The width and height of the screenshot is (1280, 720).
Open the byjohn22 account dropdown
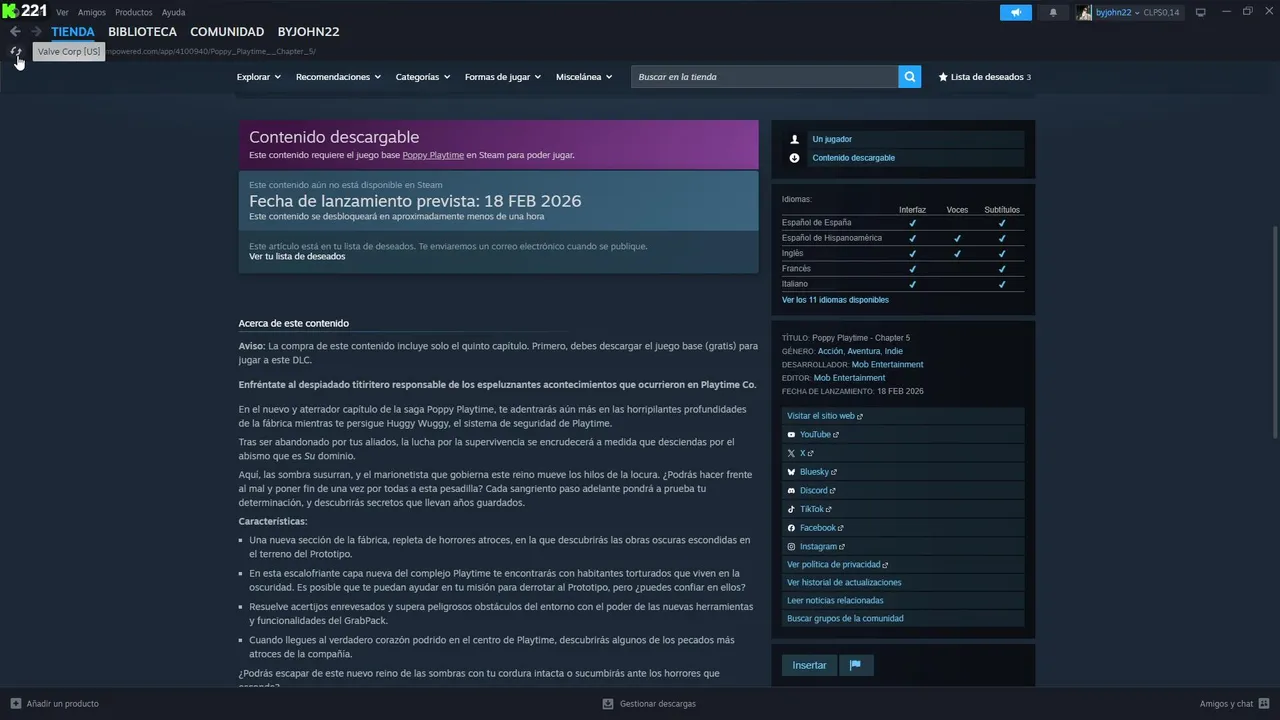pos(1118,12)
